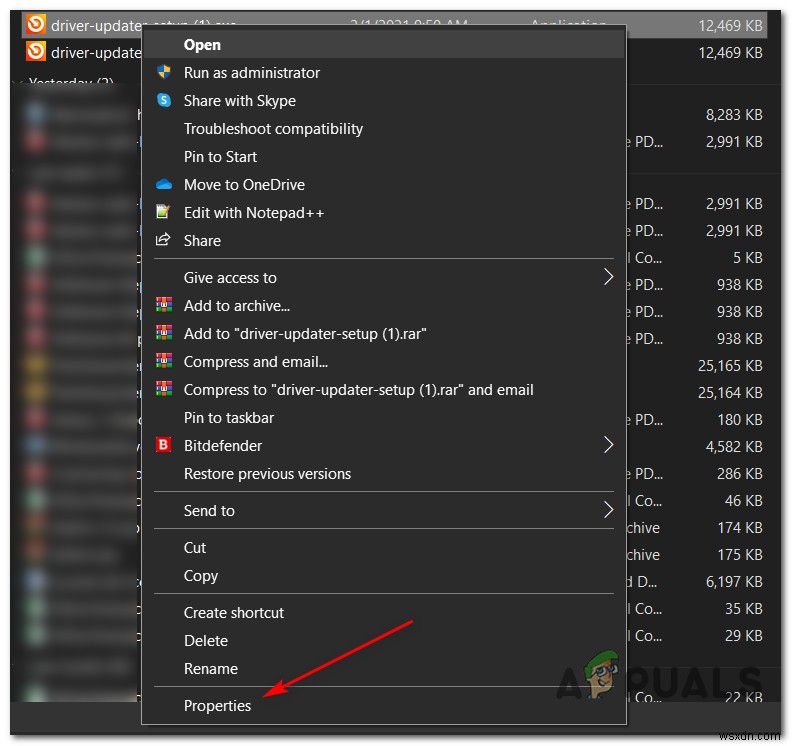
Task: Click the 25,165 KB size cell
Action: coord(730,365)
